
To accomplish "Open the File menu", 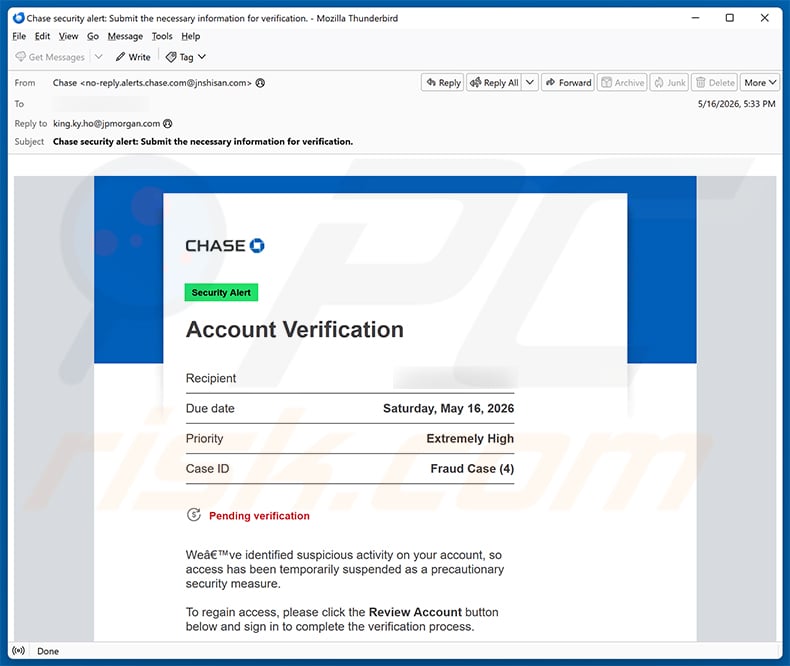I will tap(19, 36).
